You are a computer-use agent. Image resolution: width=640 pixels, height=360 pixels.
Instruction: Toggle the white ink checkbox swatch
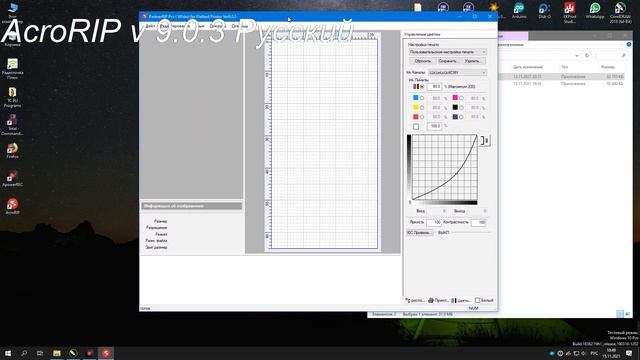[x=416, y=127]
